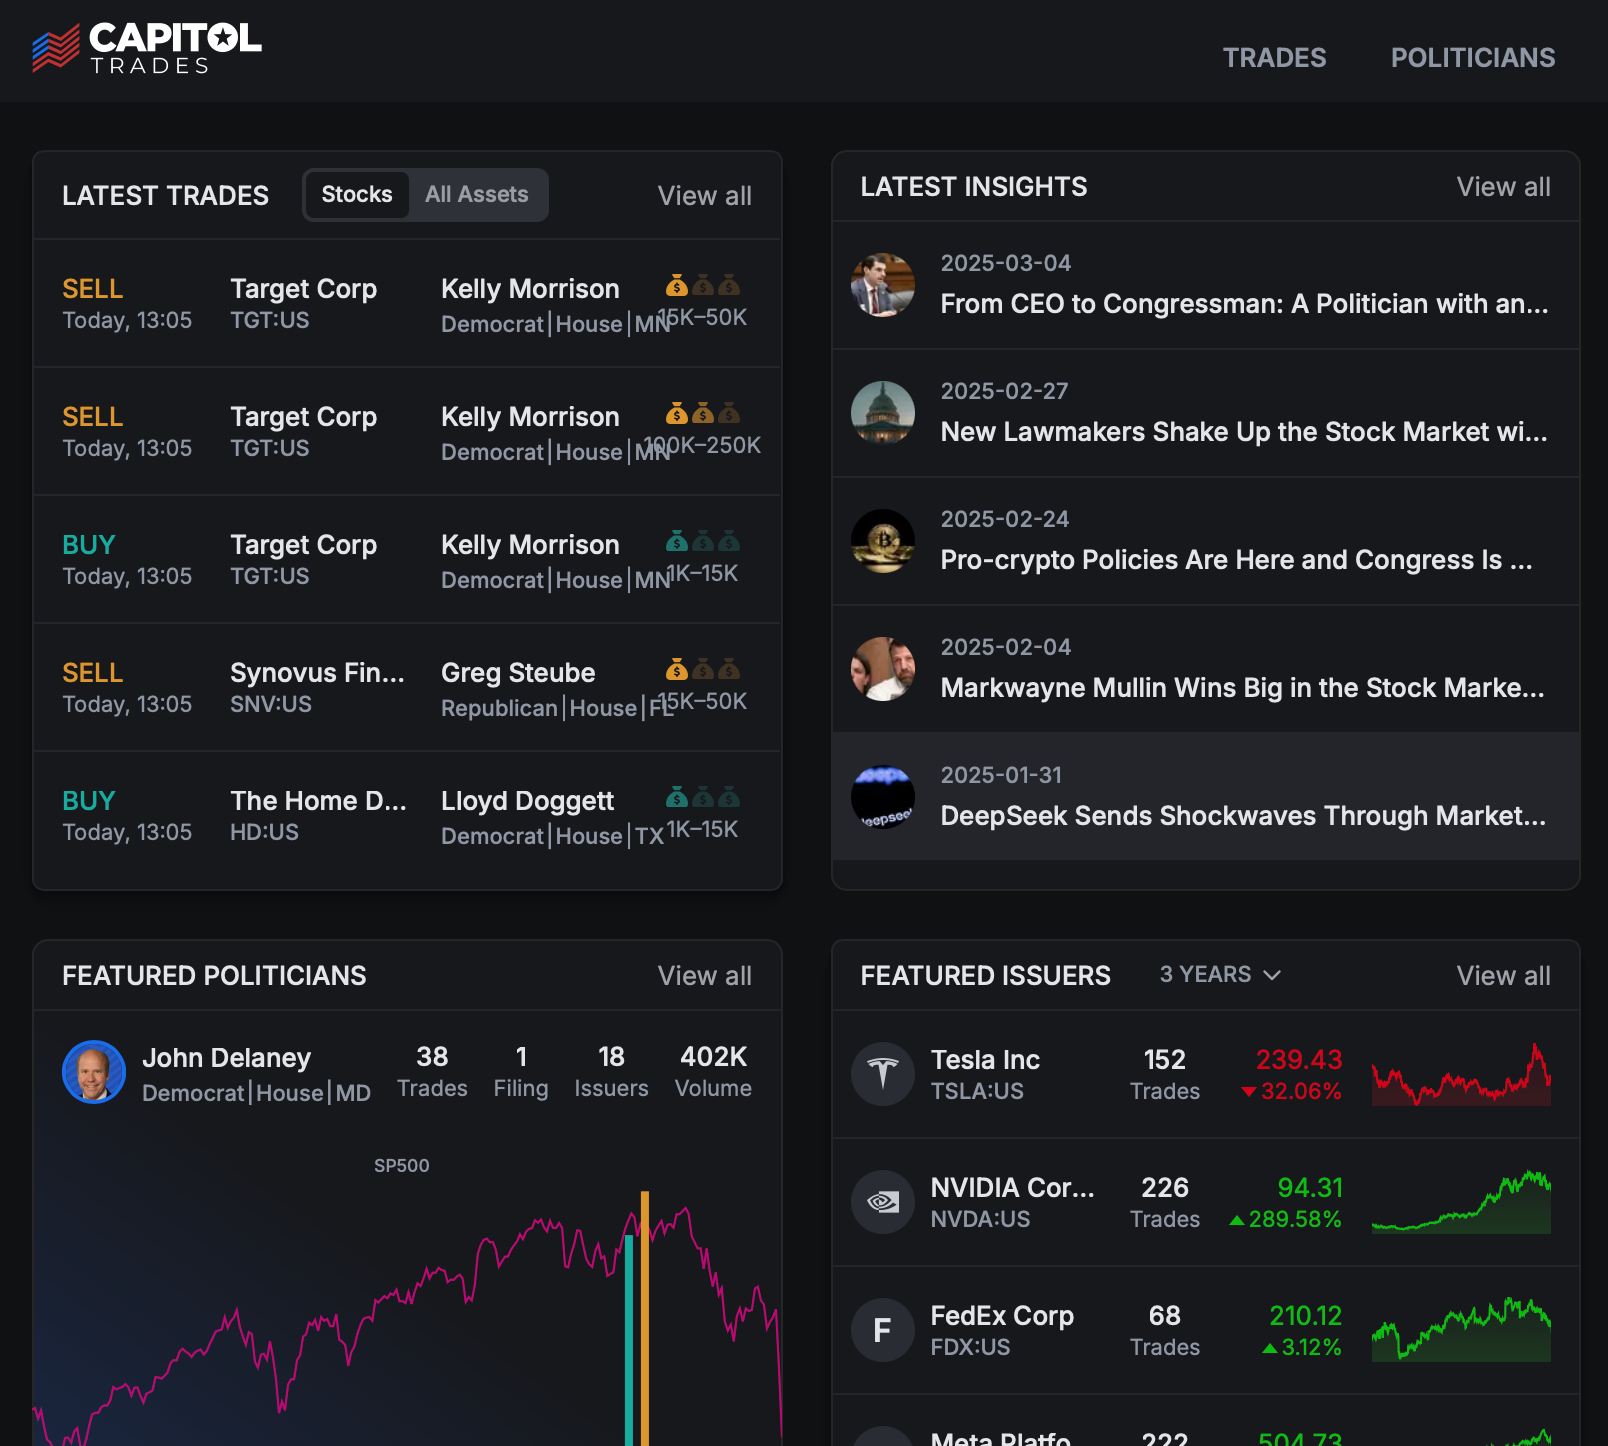Click NVIDIA '226 Trades' count
The width and height of the screenshot is (1608, 1446).
pos(1165,1203)
